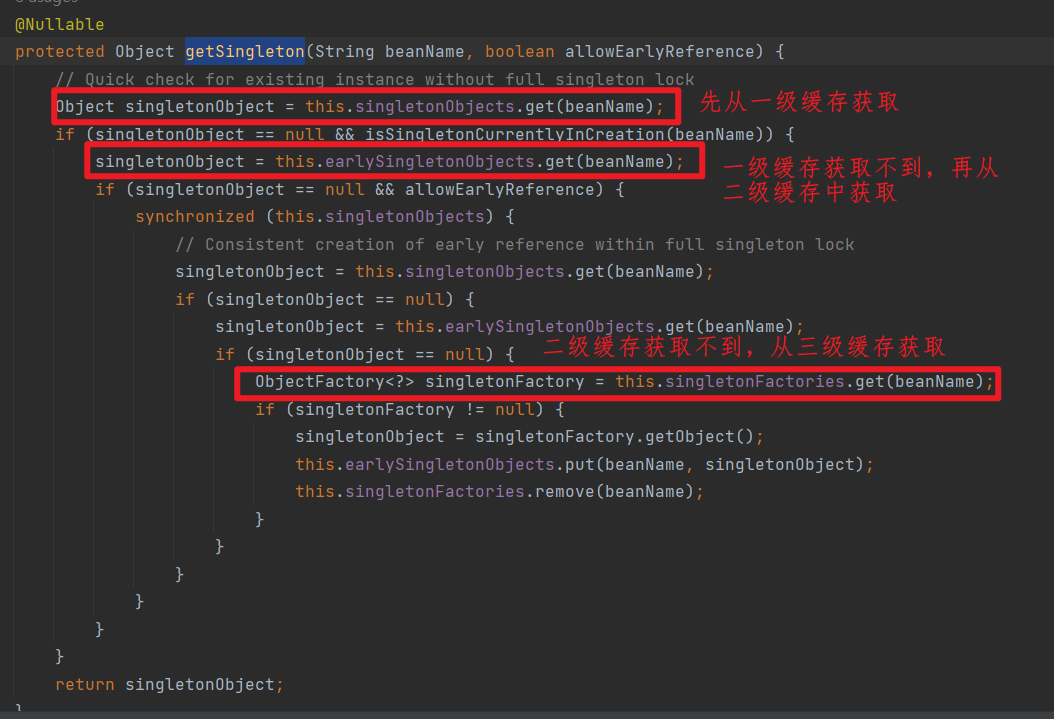The width and height of the screenshot is (1054, 719).
Task: Click the 'String beanName' parameter
Action: pyautogui.click(x=389, y=52)
